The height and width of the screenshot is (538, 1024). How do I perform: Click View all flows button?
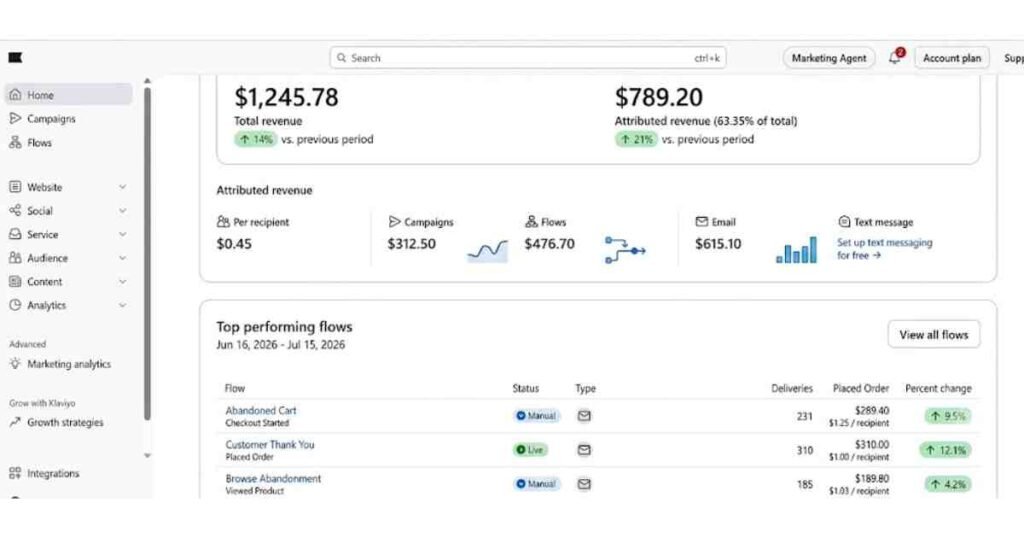coord(933,334)
